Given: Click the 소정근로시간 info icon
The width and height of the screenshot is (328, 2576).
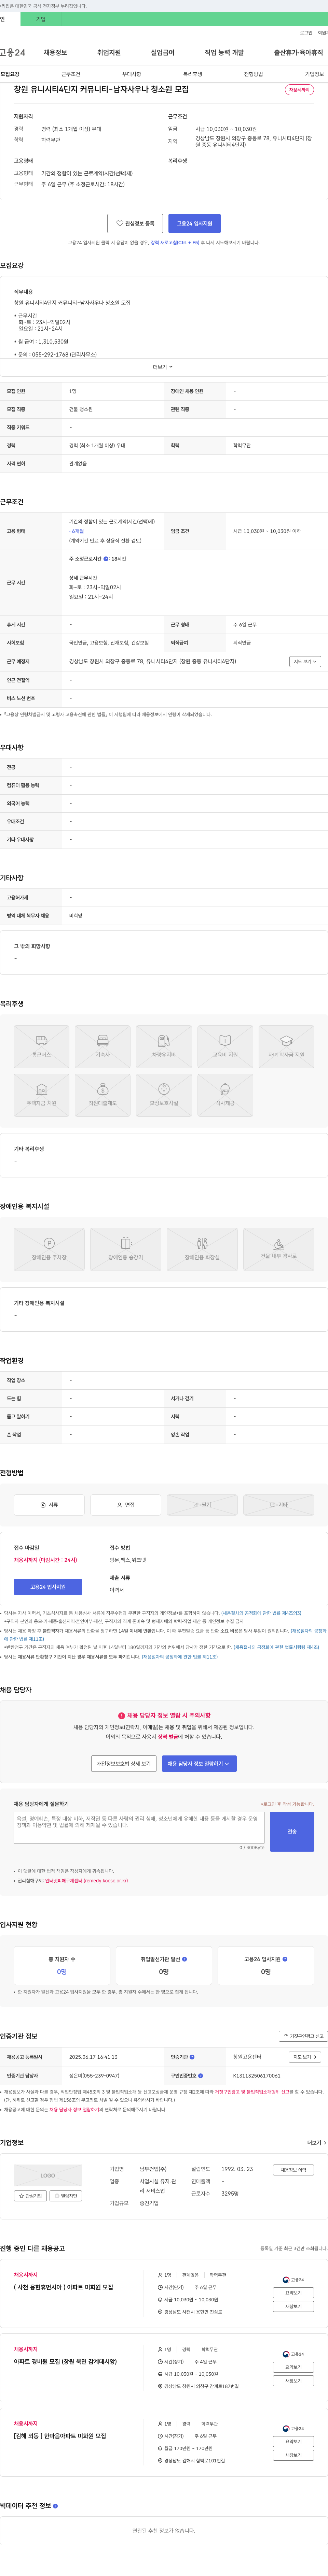Looking at the screenshot, I should point(106,559).
